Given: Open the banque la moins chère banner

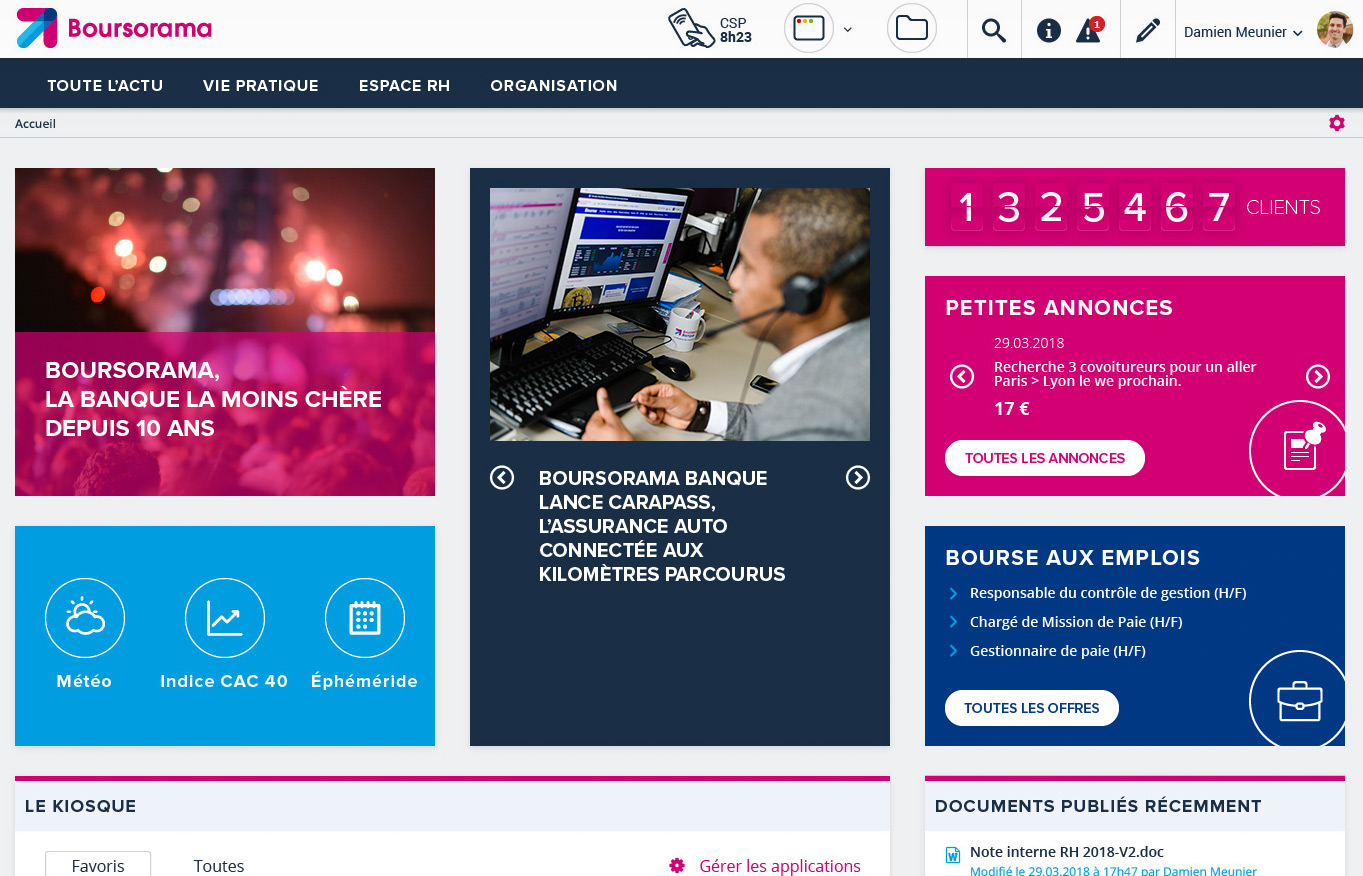Looking at the screenshot, I should pos(225,332).
